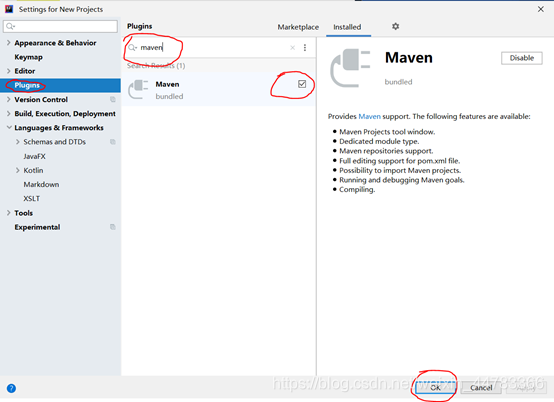Switch to the Installed tab
554x402 pixels.
coord(347,27)
